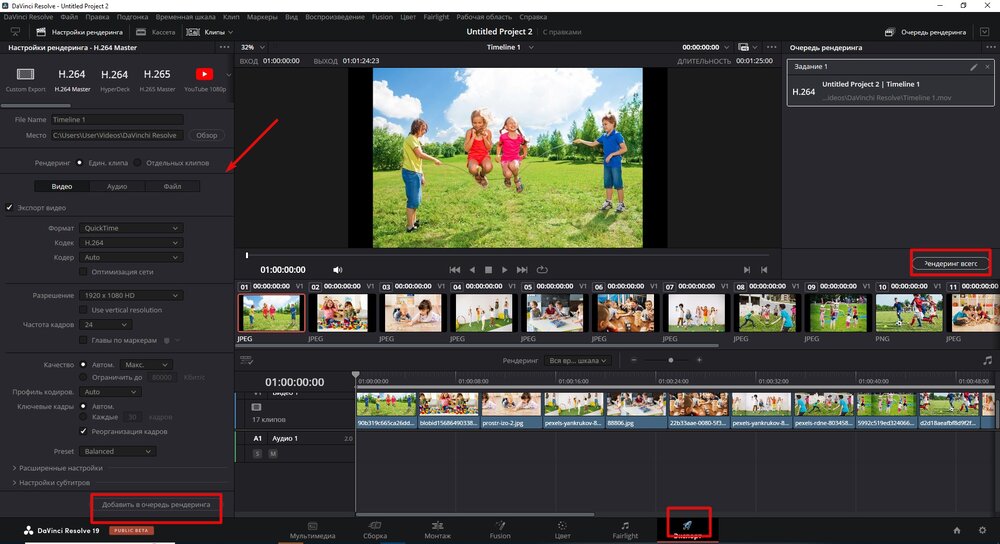
Task: Jump to the last frame
Action: pyautogui.click(x=522, y=270)
